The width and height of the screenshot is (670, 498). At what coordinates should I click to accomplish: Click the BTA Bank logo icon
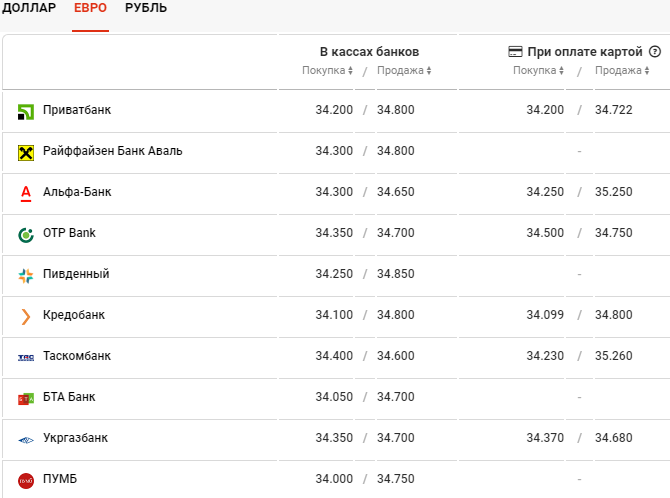[x=26, y=398]
